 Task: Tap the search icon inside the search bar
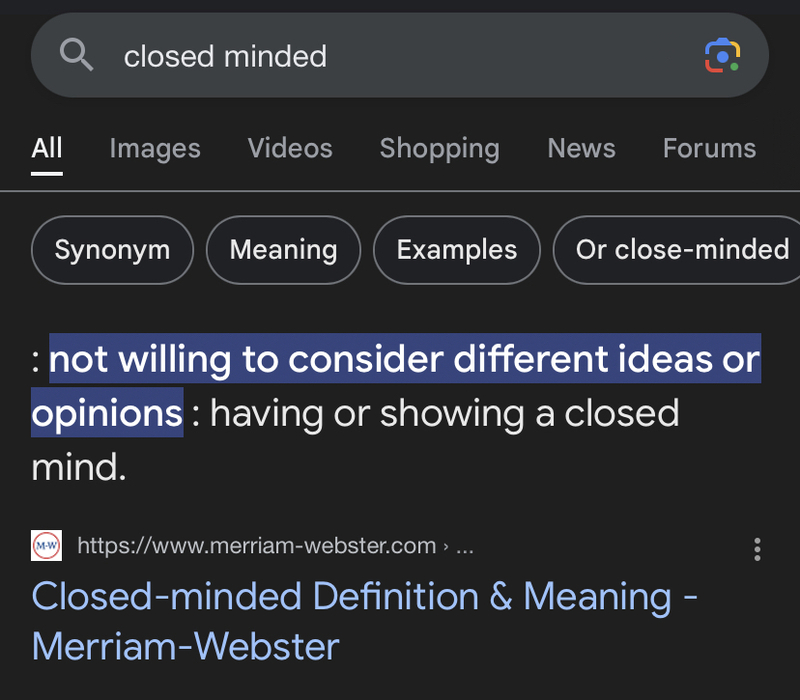coord(77,55)
